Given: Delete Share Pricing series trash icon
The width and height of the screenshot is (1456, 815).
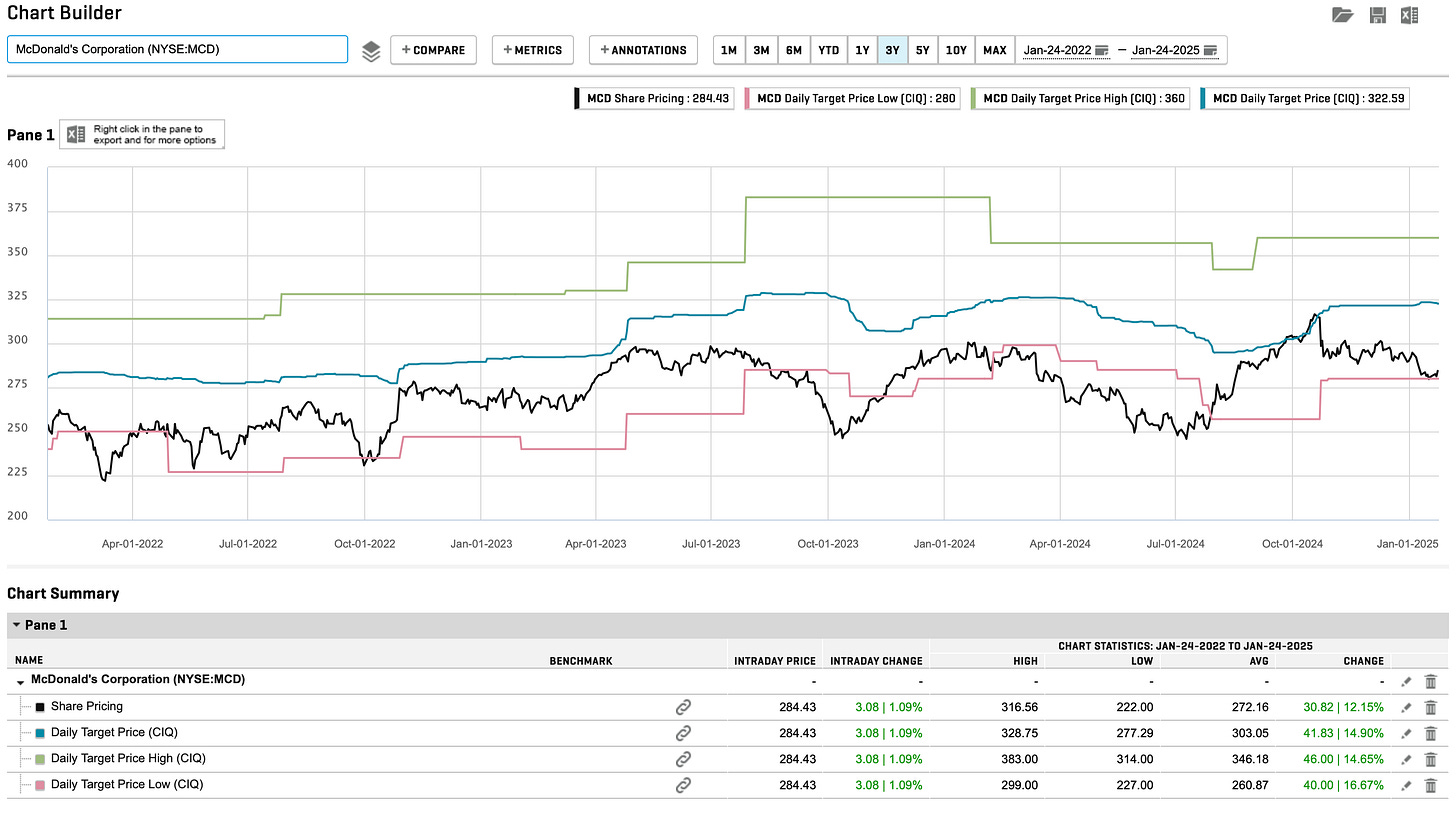Looking at the screenshot, I should tap(1431, 707).
